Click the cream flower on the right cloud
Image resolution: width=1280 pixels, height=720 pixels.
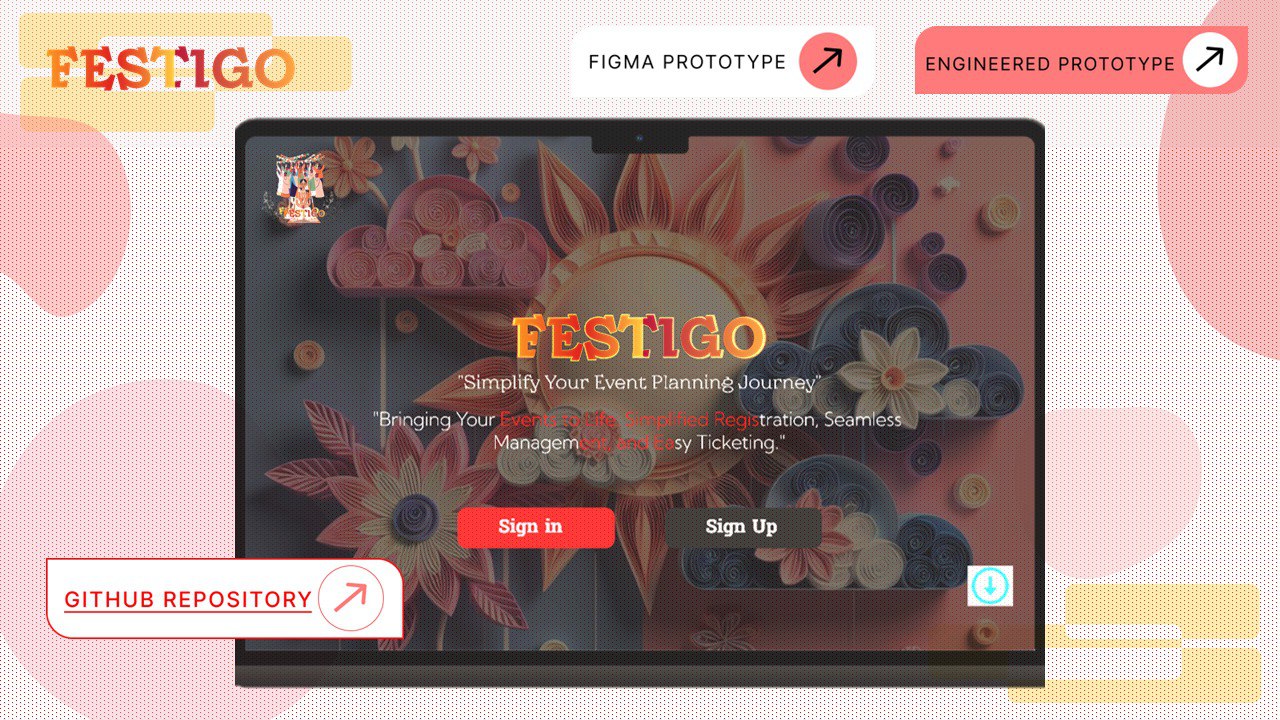[890, 368]
